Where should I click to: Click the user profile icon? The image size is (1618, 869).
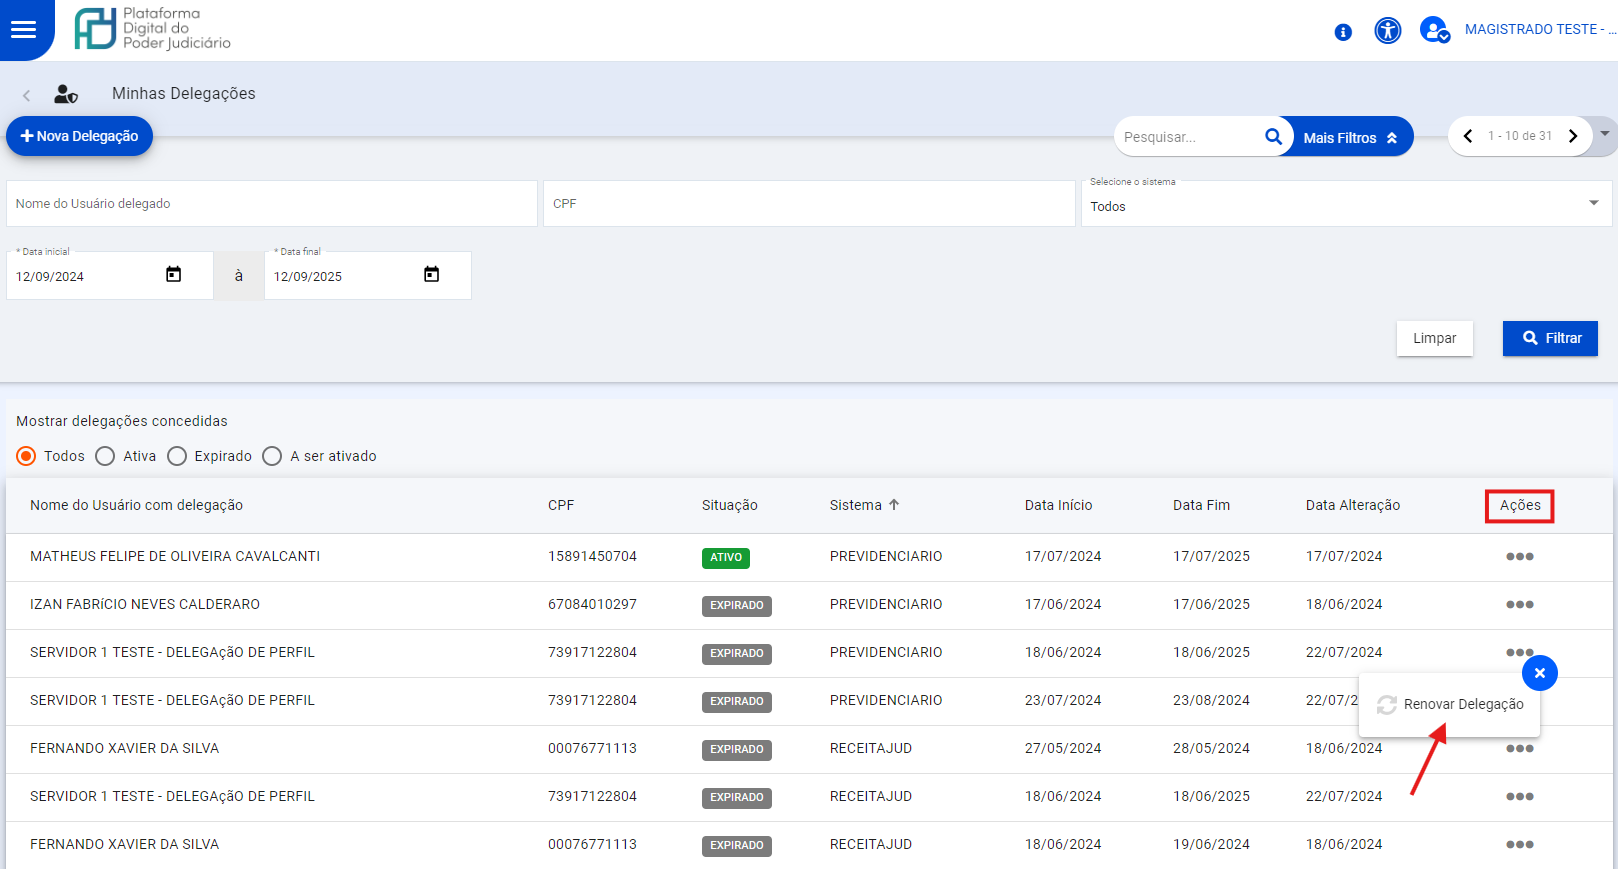[x=1434, y=30]
